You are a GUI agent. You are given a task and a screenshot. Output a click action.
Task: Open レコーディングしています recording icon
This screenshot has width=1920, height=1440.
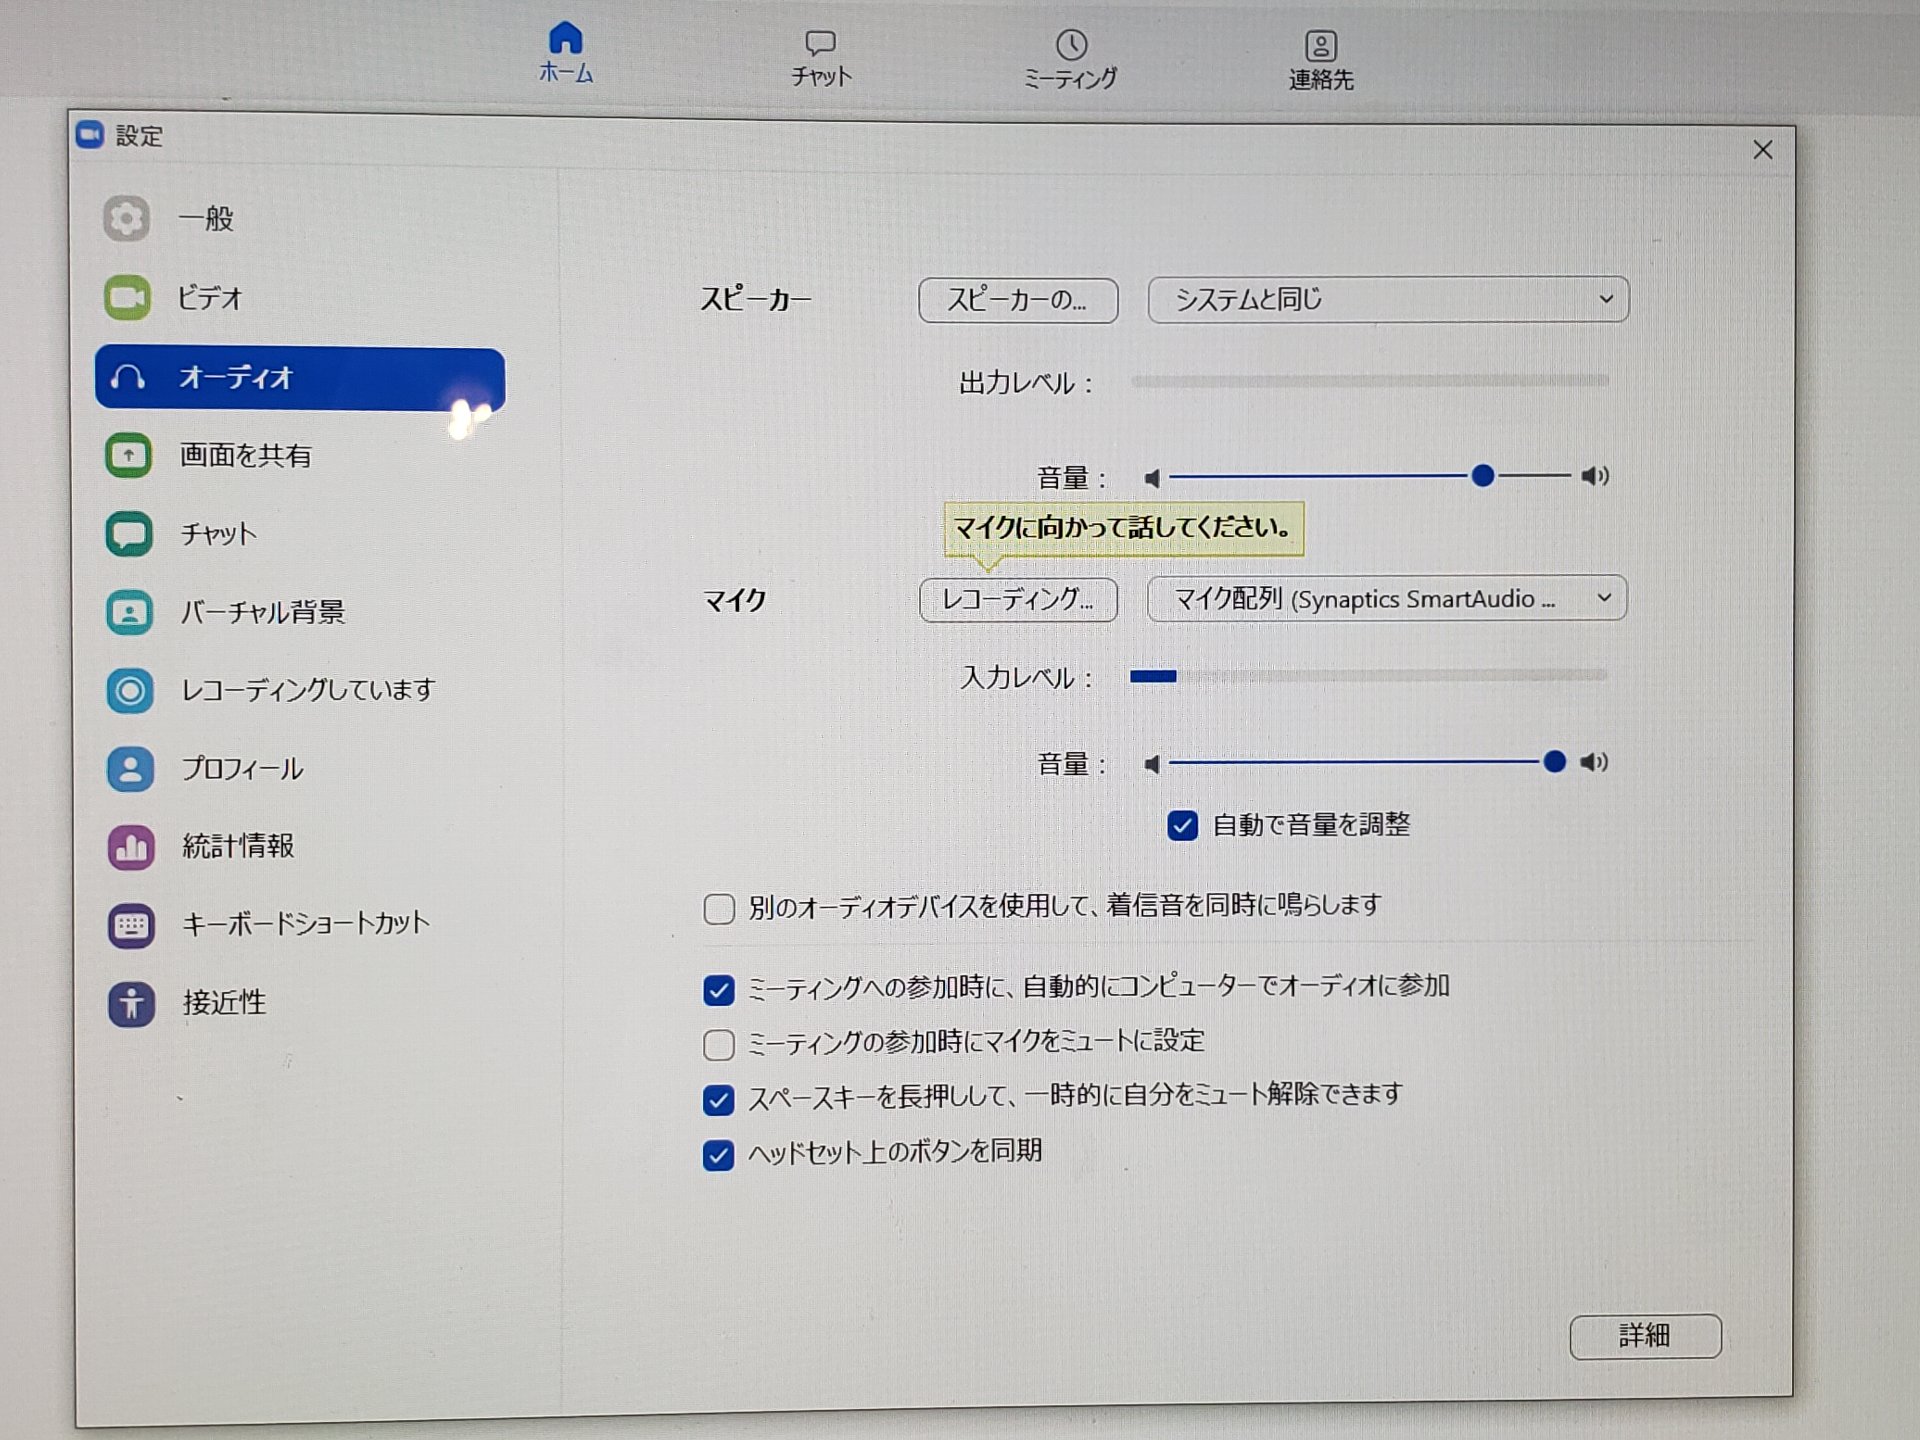pyautogui.click(x=130, y=691)
